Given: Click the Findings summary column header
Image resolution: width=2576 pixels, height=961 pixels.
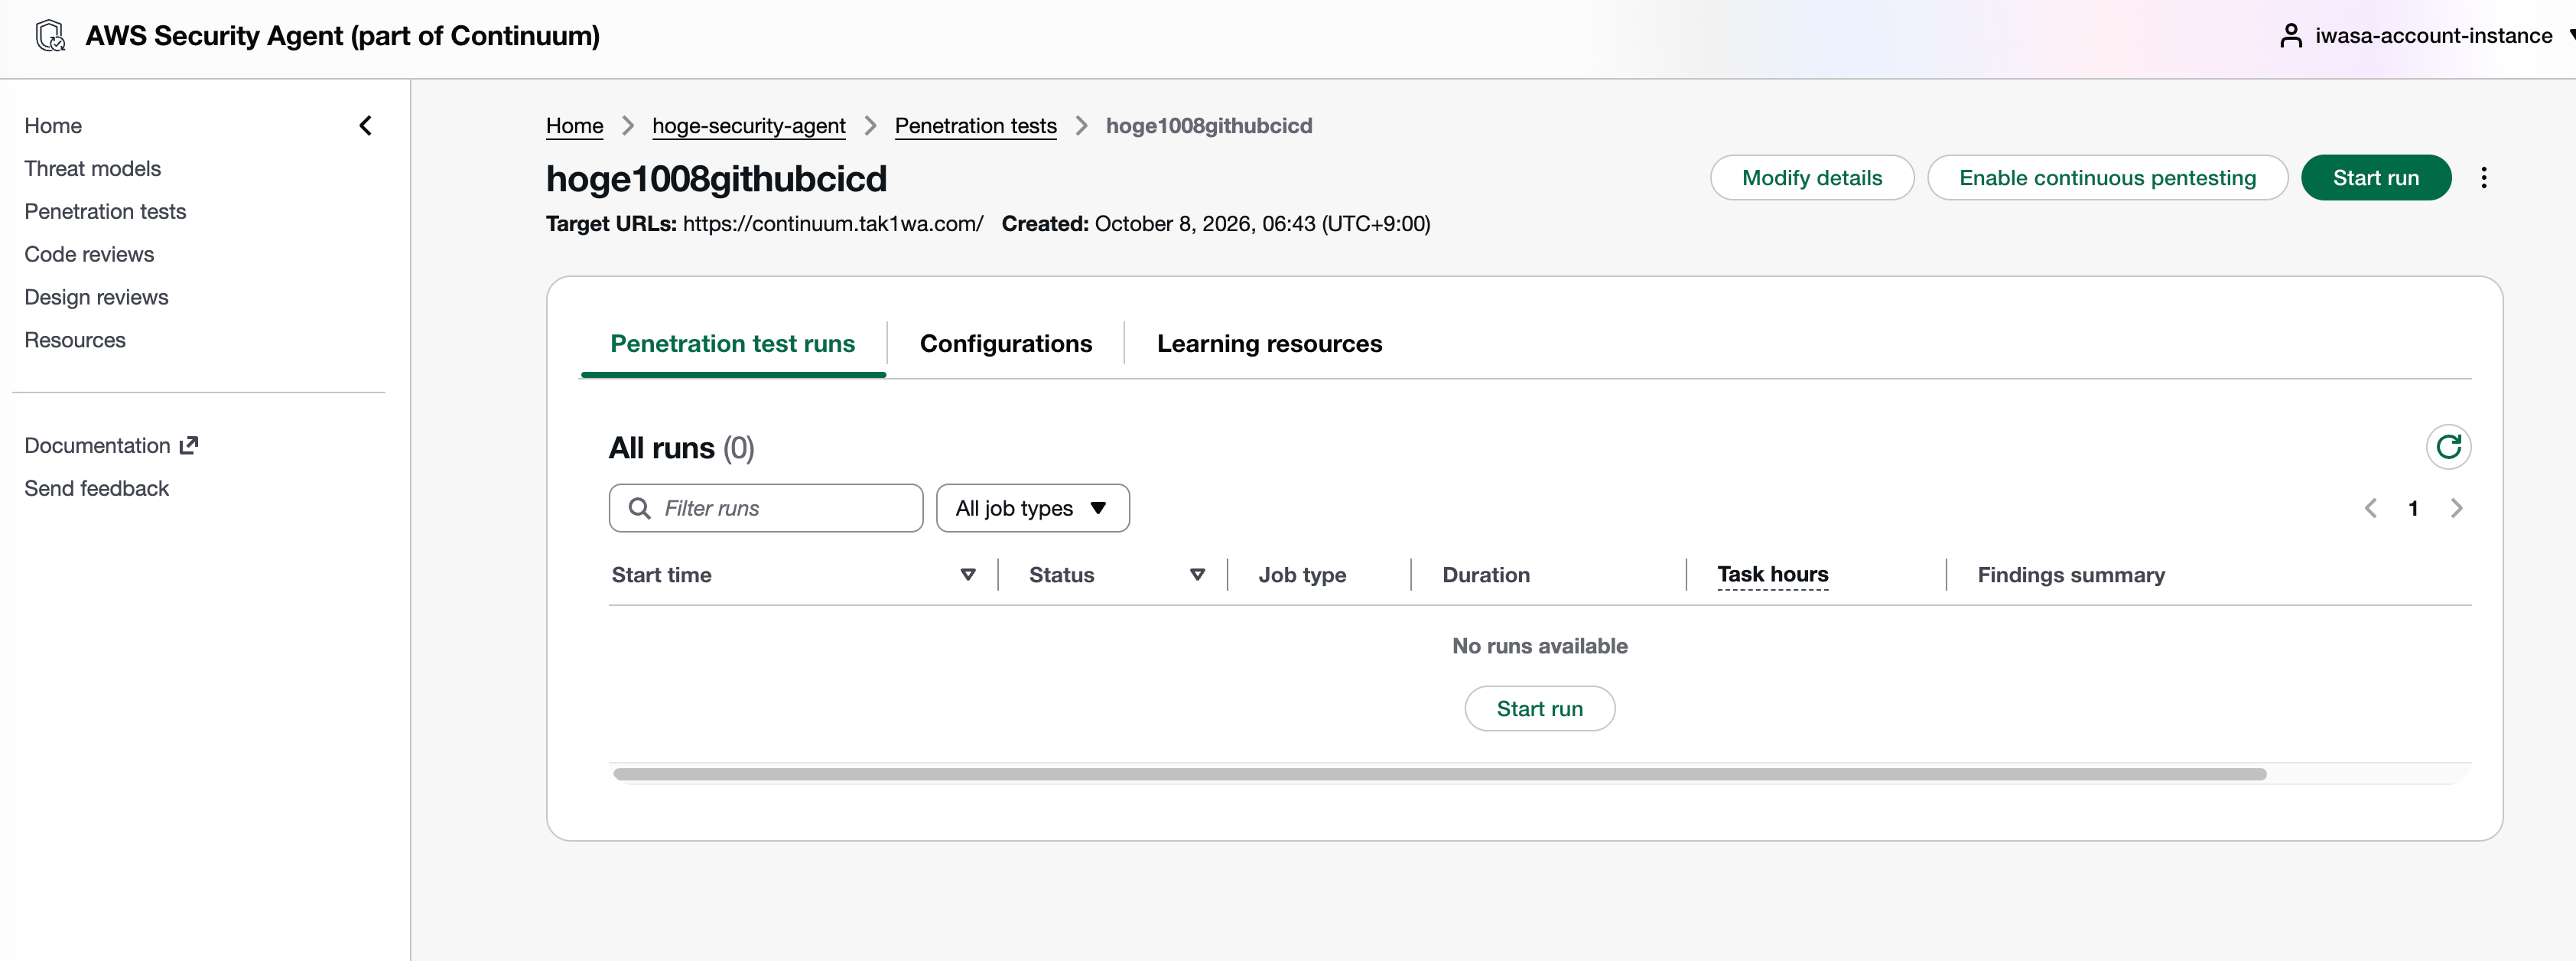Looking at the screenshot, I should [2070, 575].
